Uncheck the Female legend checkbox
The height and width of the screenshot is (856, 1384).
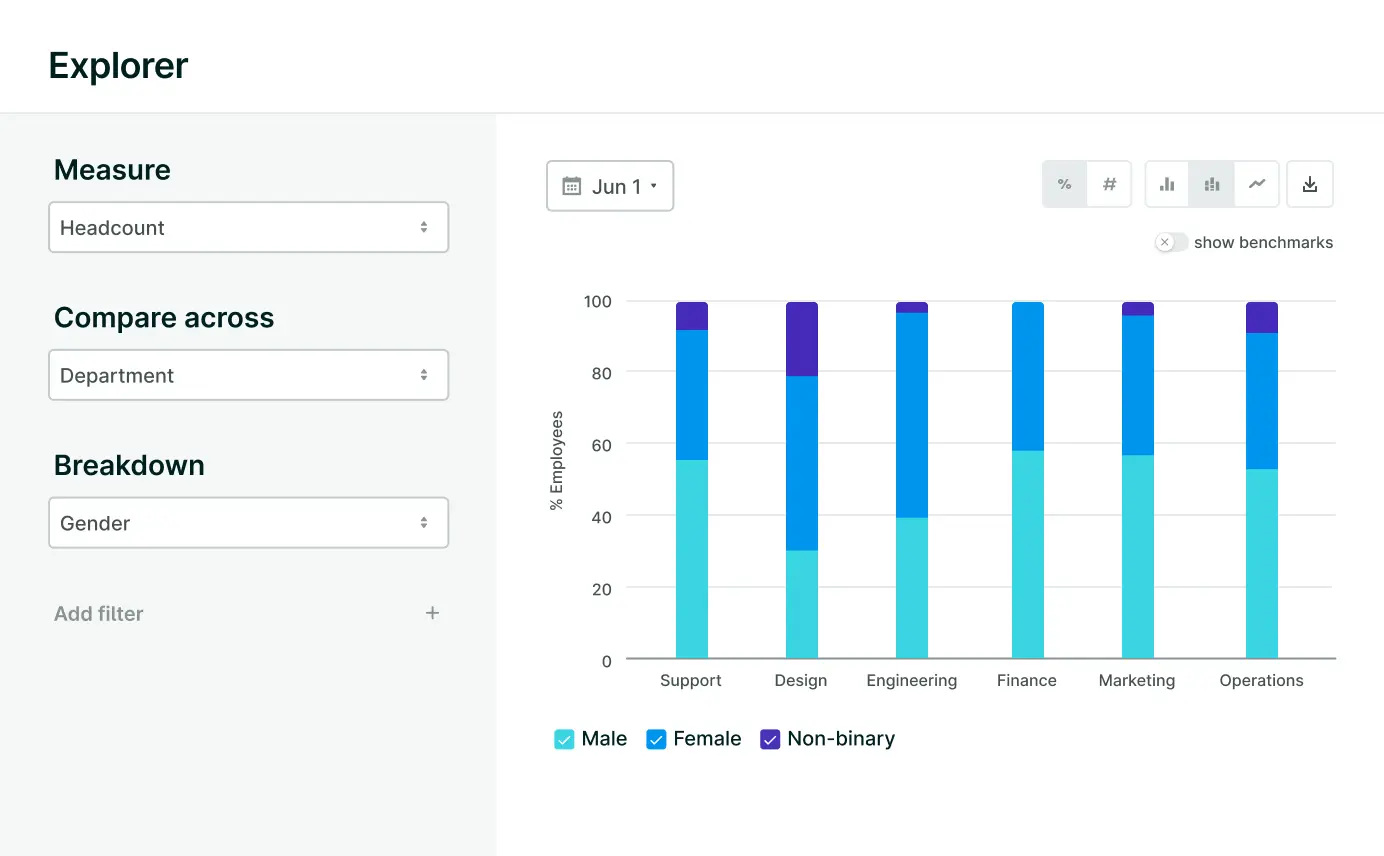click(656, 739)
